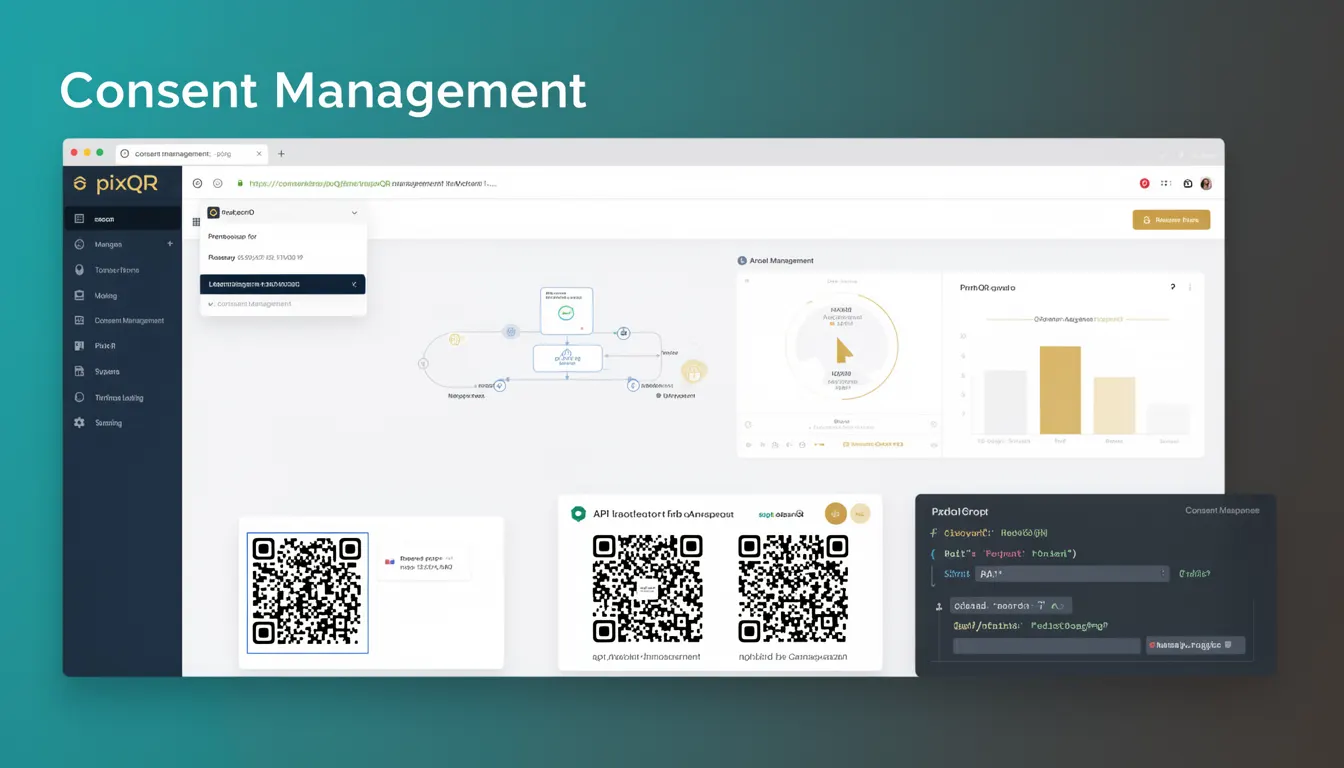This screenshot has height=768, width=1344.
Task: Click the pale gold circle on API card
Action: [860, 514]
